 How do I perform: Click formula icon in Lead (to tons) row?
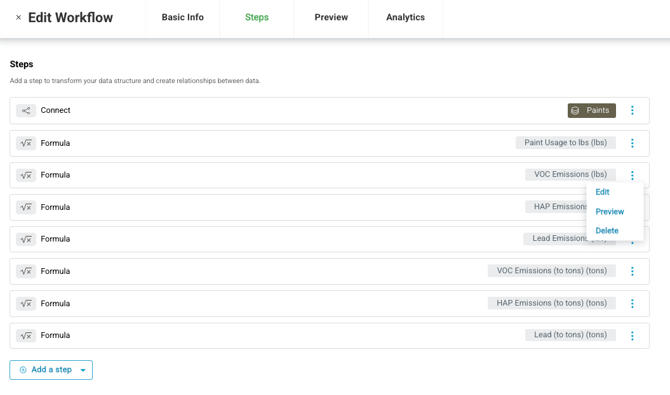click(x=26, y=336)
